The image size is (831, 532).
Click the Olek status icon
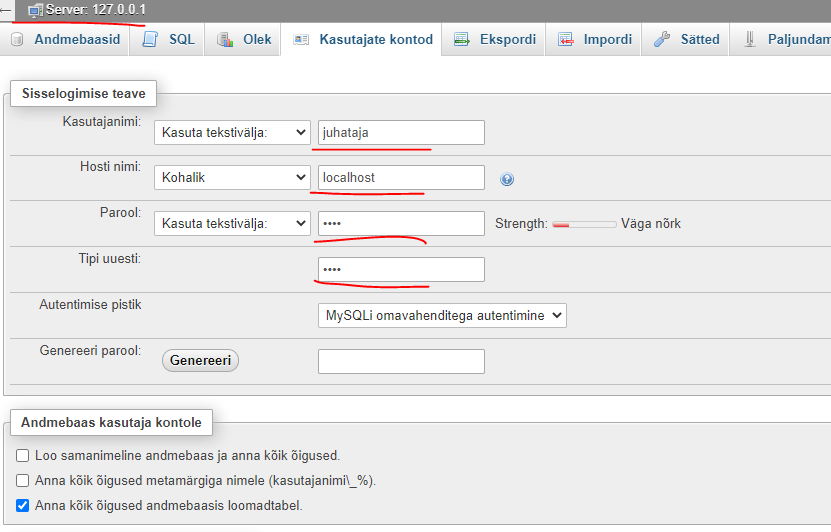click(226, 40)
